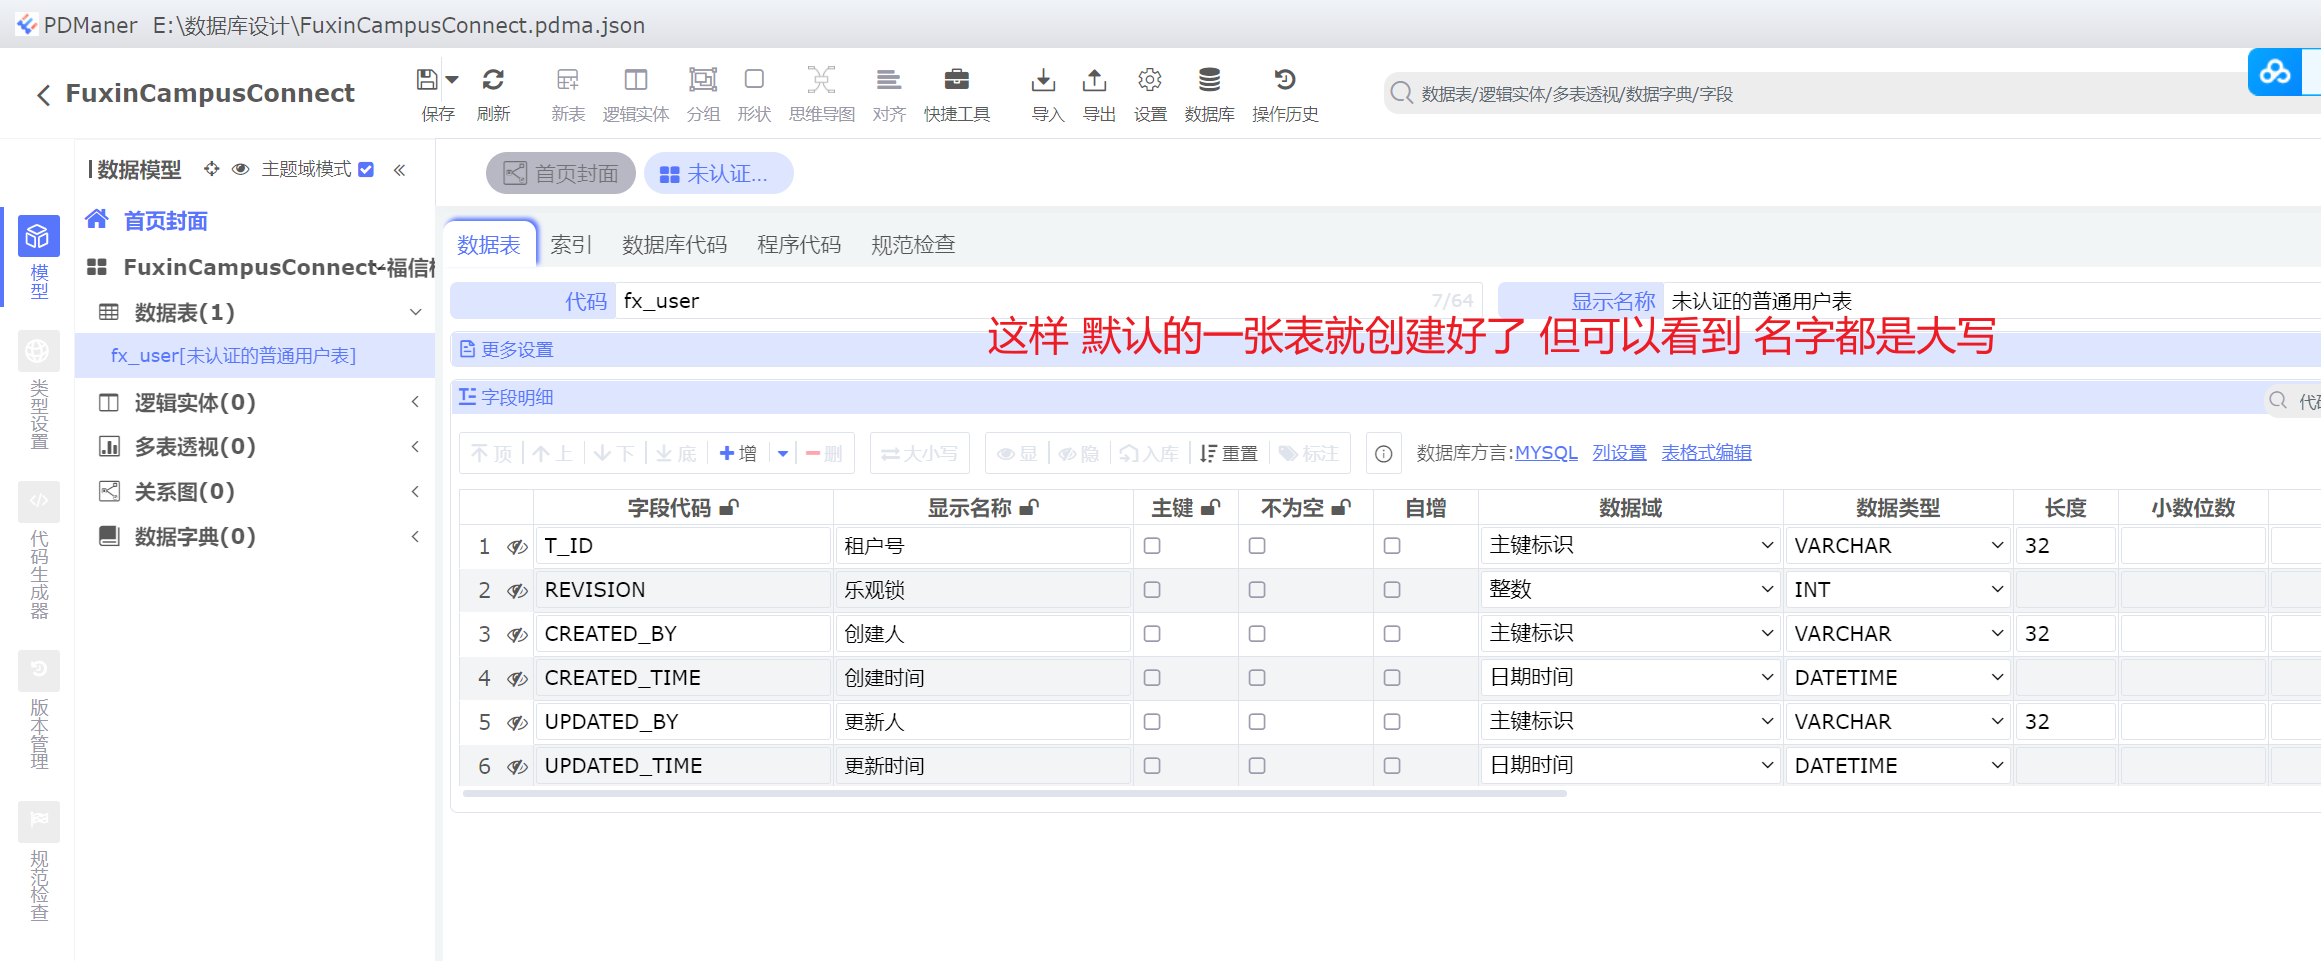The width and height of the screenshot is (2321, 961).
Task: Click the info icon in field toolbar
Action: tap(1383, 454)
